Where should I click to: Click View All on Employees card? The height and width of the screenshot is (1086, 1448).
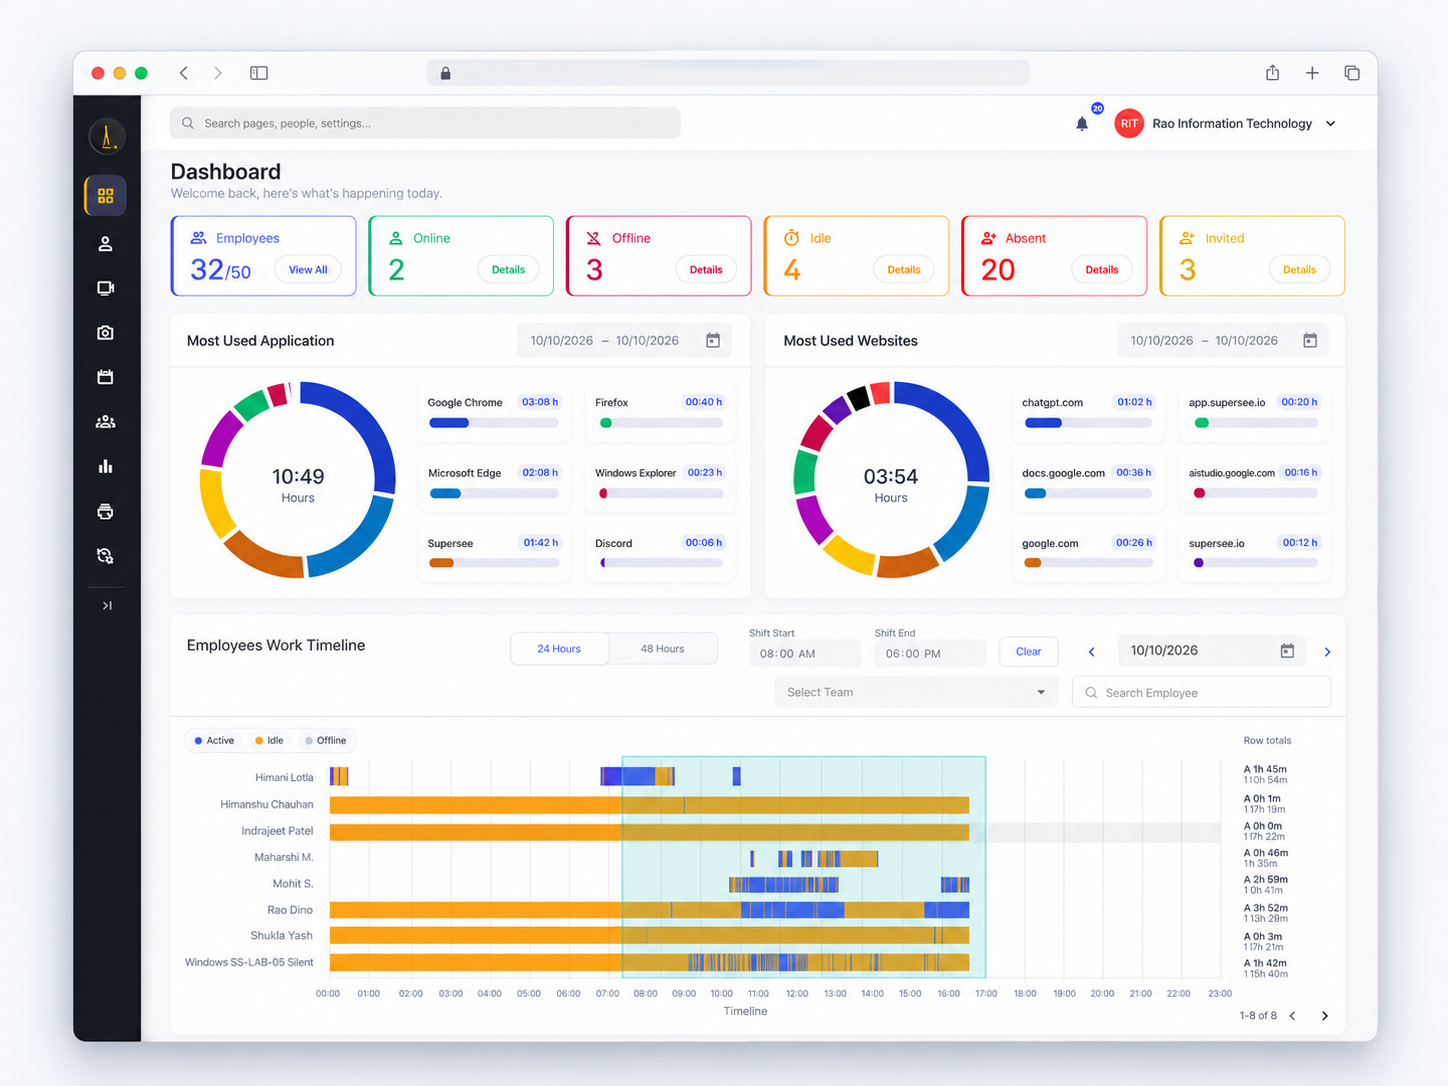click(x=308, y=270)
